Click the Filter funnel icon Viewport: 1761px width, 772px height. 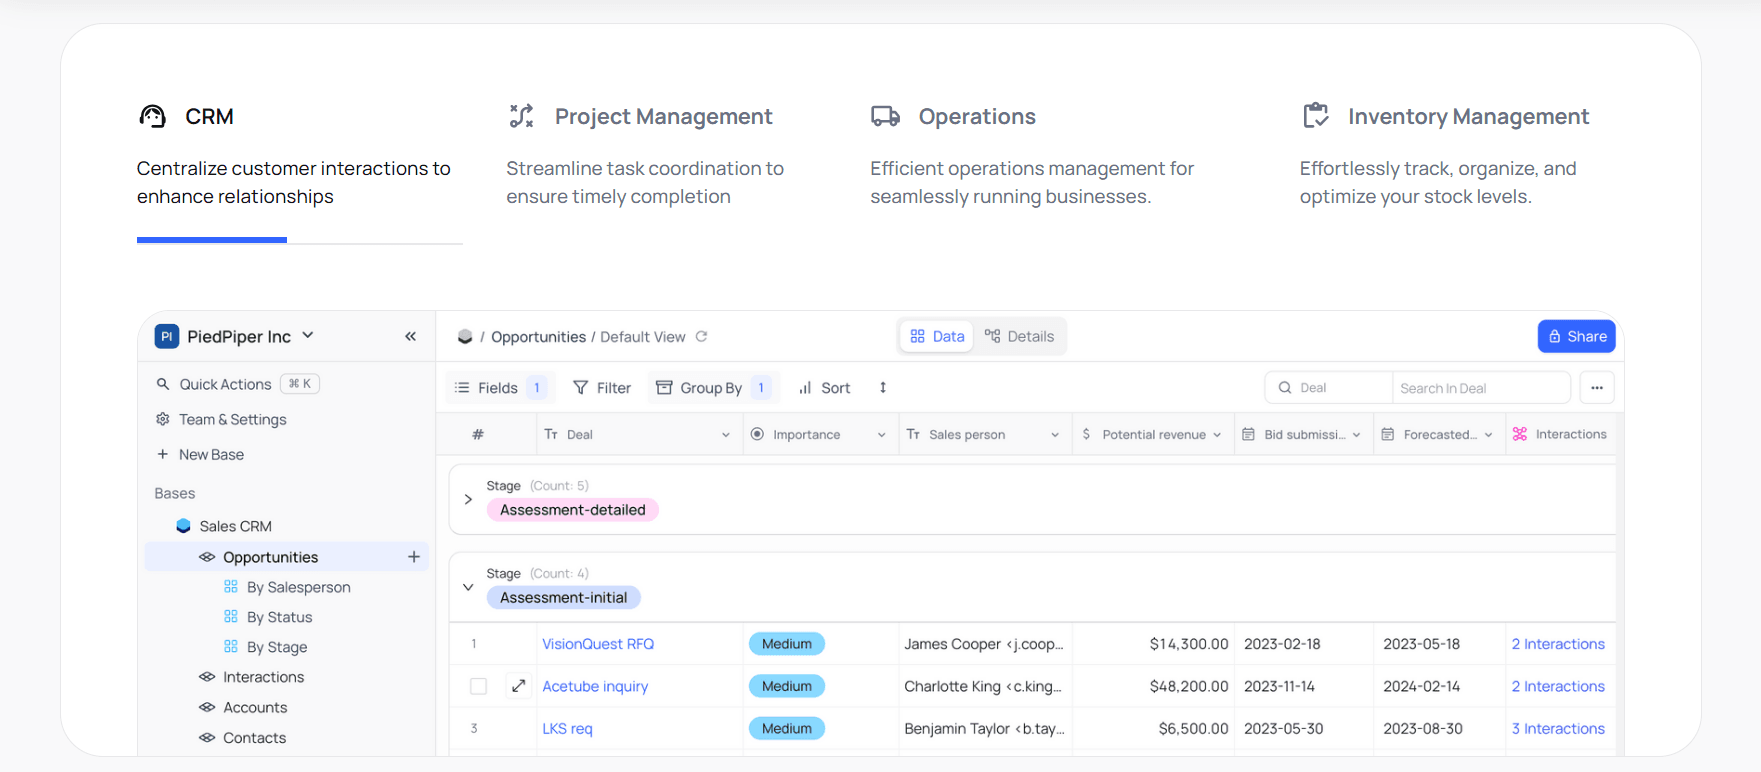[x=580, y=388]
